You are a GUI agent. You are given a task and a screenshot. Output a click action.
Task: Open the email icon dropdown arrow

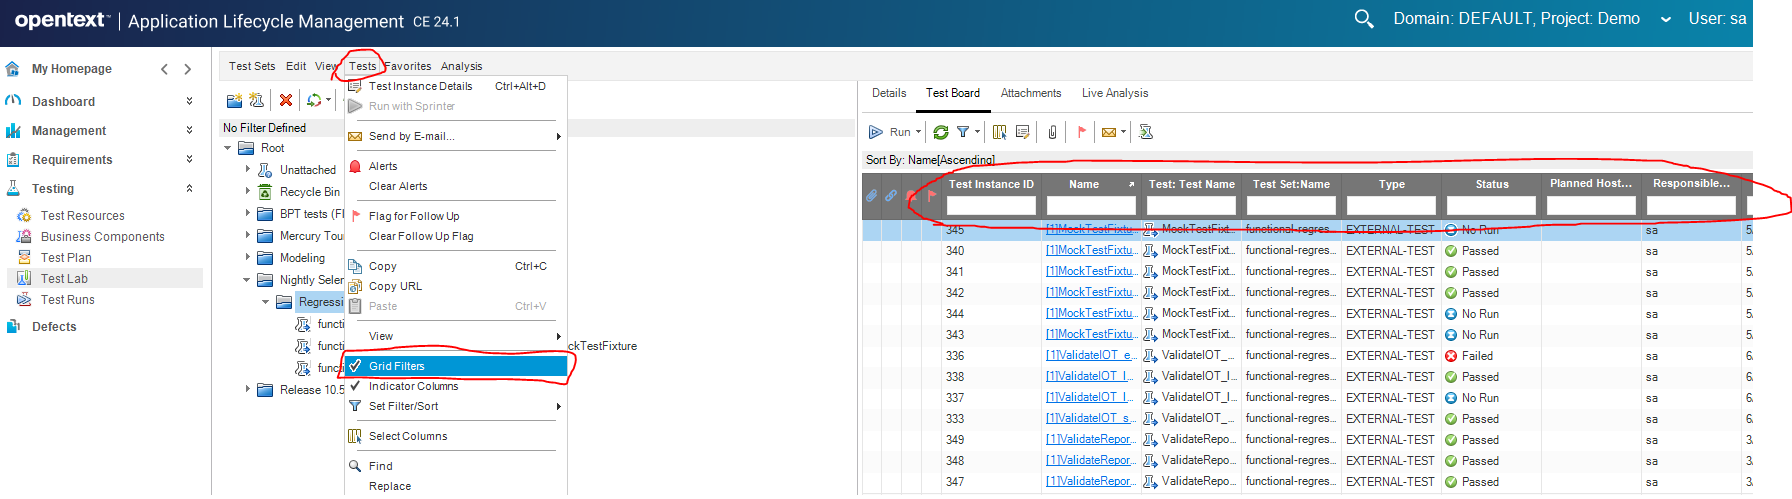[x=1123, y=132]
